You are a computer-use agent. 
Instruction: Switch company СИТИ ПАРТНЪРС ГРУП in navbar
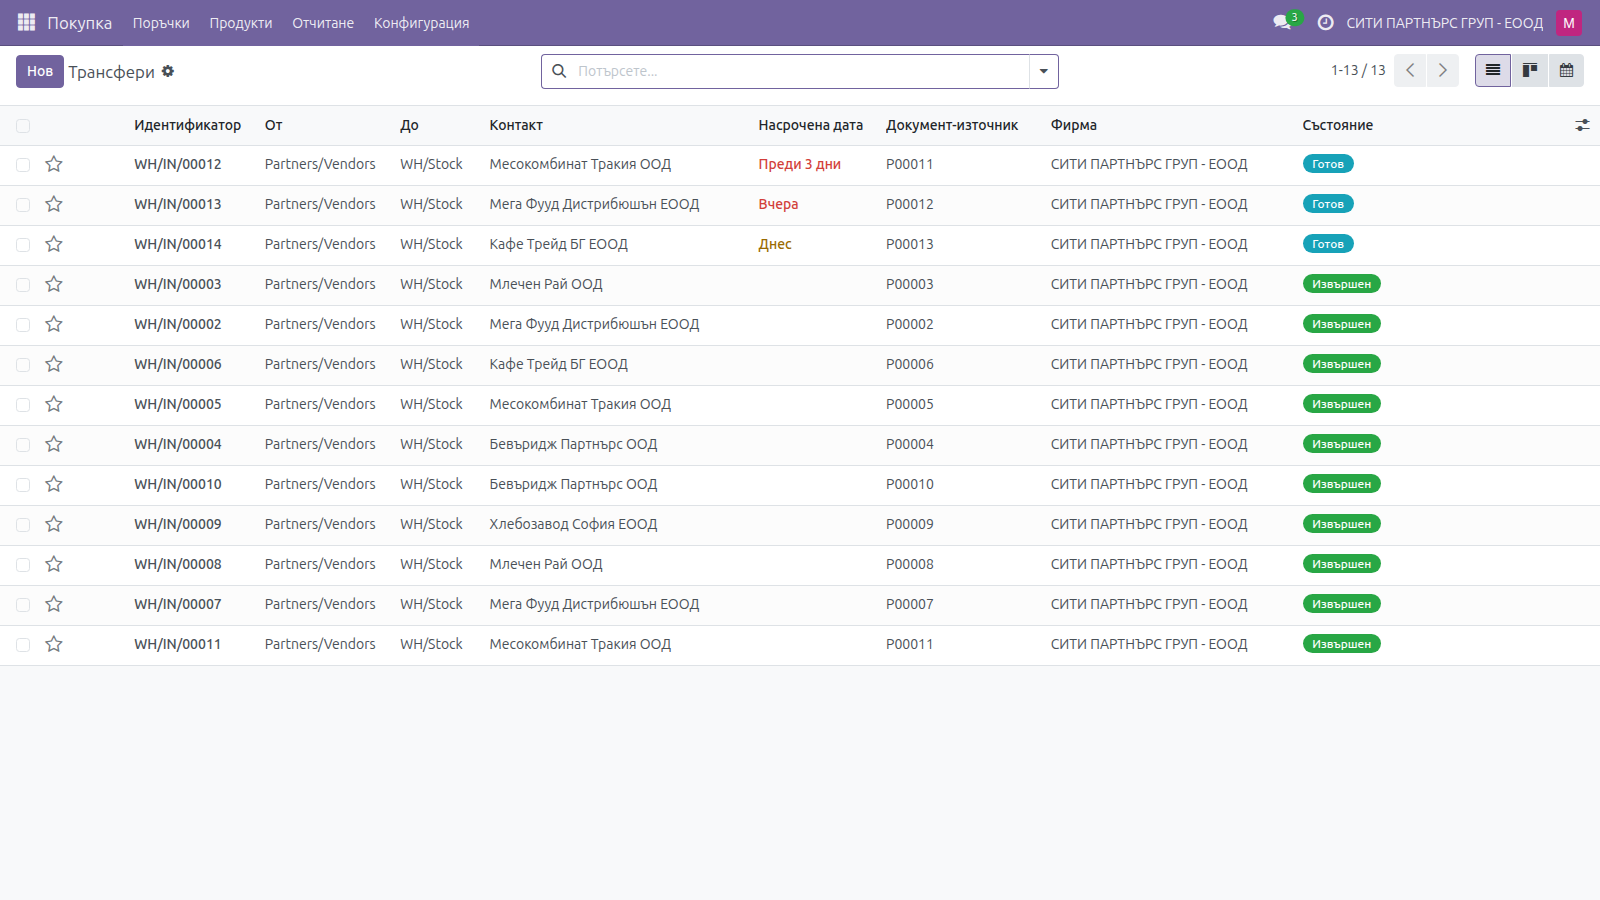(x=1444, y=22)
